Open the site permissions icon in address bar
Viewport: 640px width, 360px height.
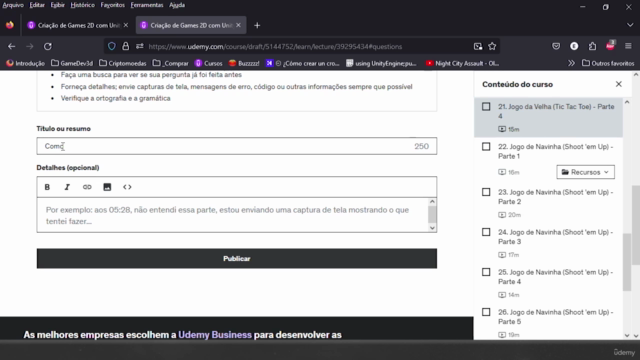[140, 47]
